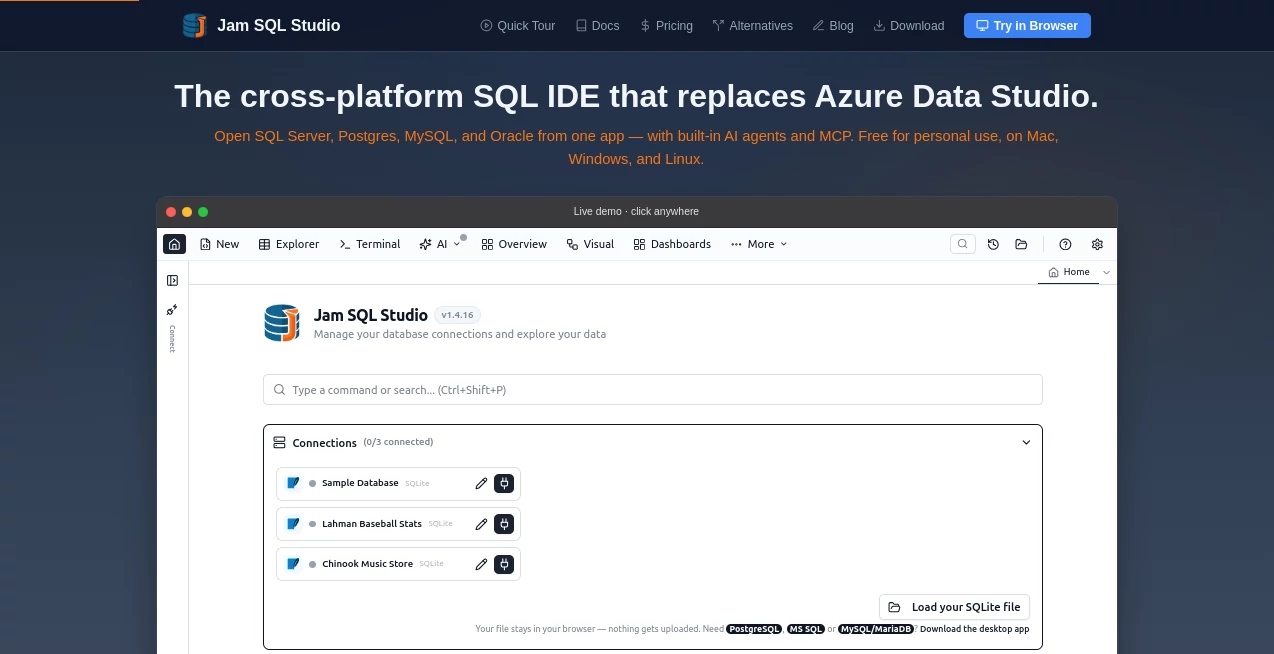Open the Terminal

point(370,244)
